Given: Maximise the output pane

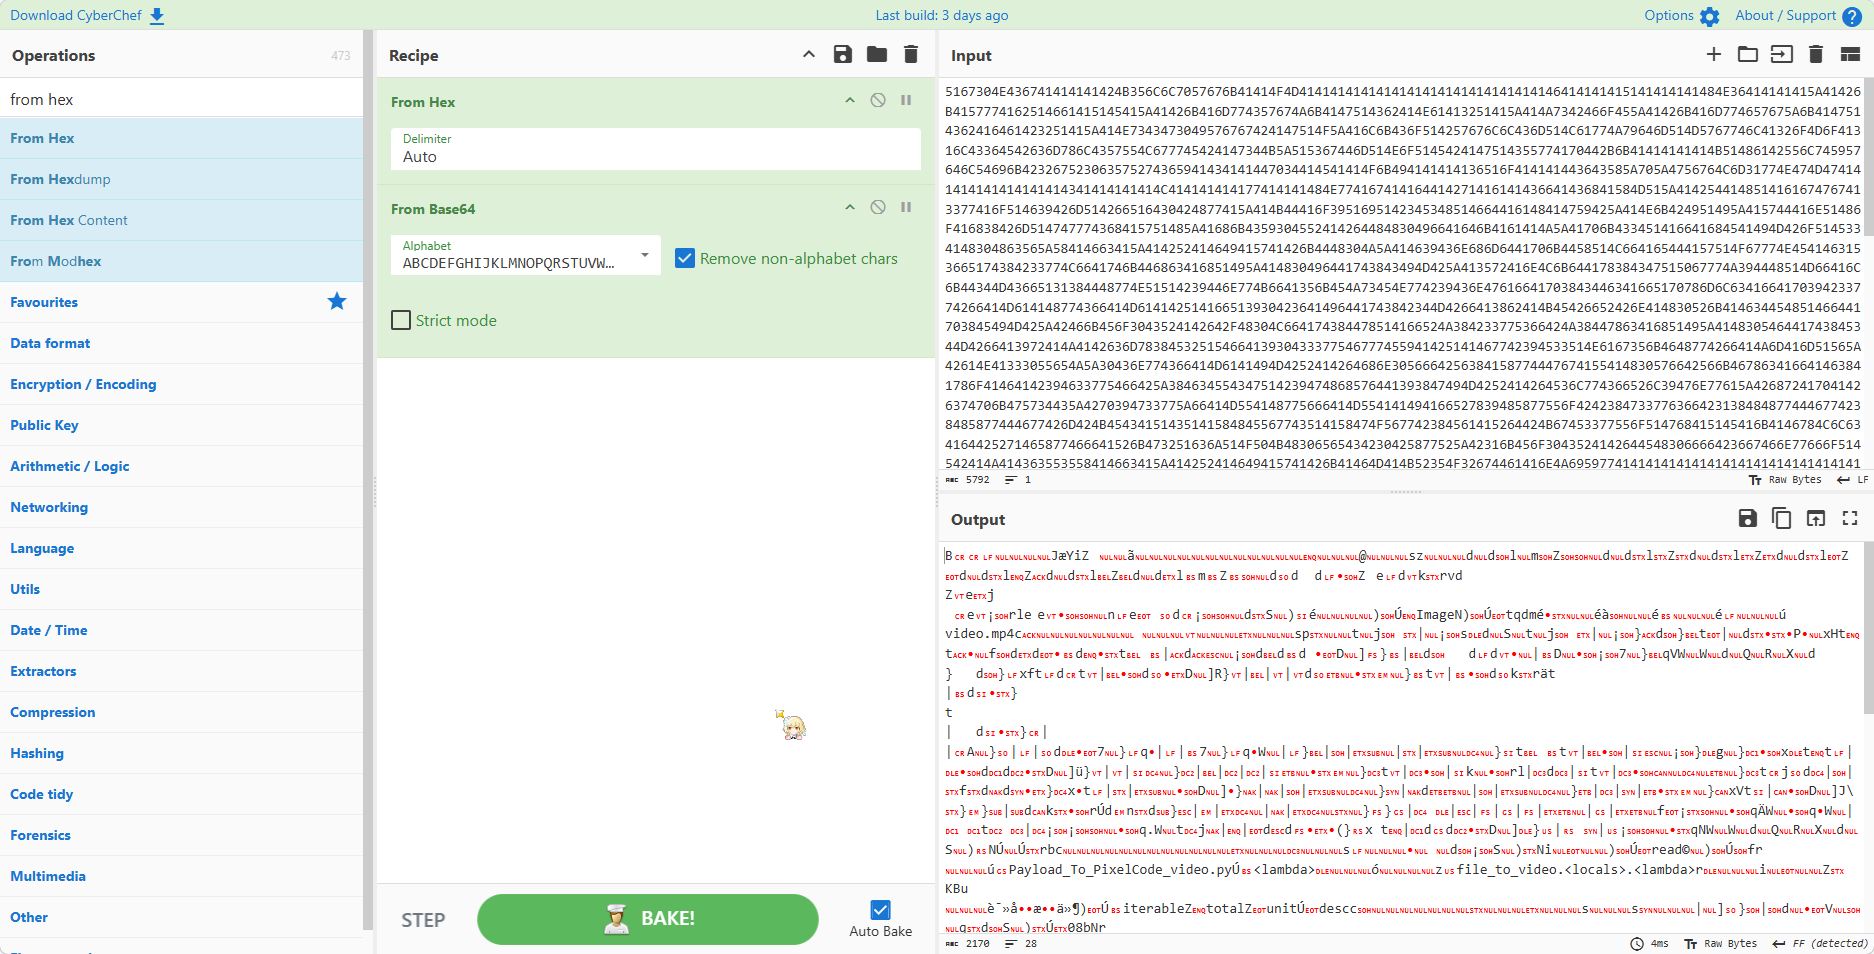Looking at the screenshot, I should [x=1850, y=518].
